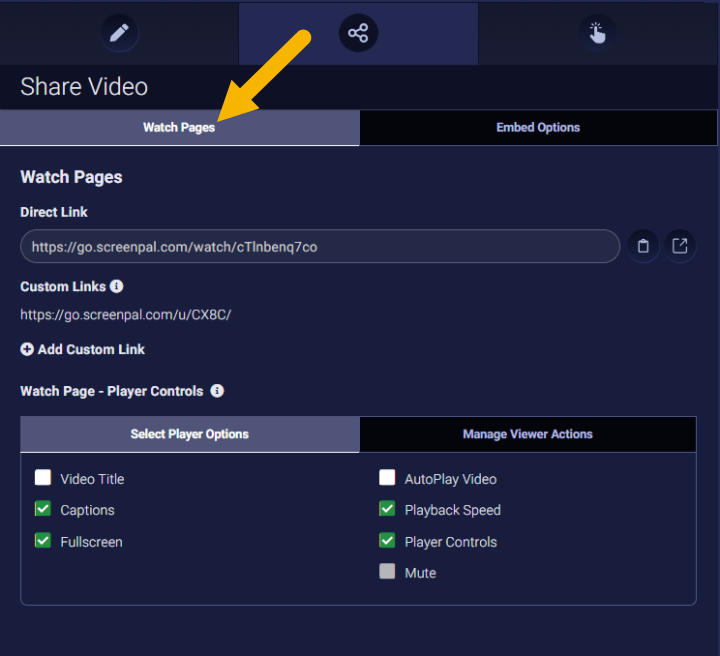Click the Select Player Options tab
Screen dimensions: 720x656
(189, 434)
